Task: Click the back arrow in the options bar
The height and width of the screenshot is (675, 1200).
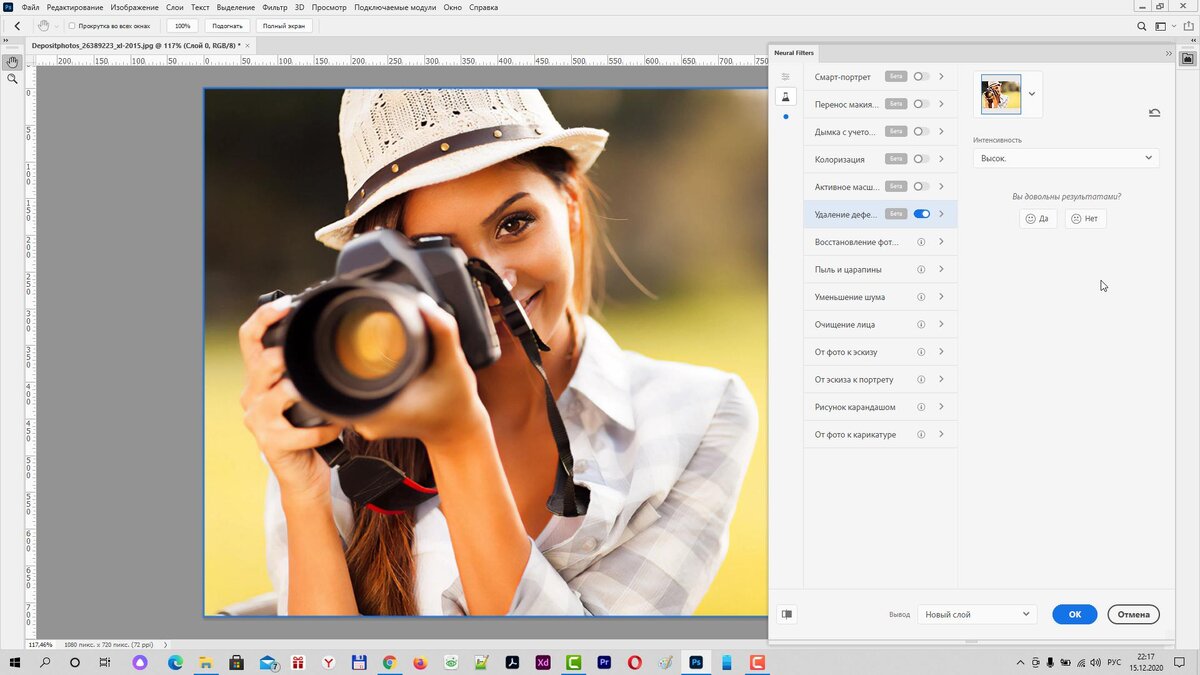Action: 17,26
